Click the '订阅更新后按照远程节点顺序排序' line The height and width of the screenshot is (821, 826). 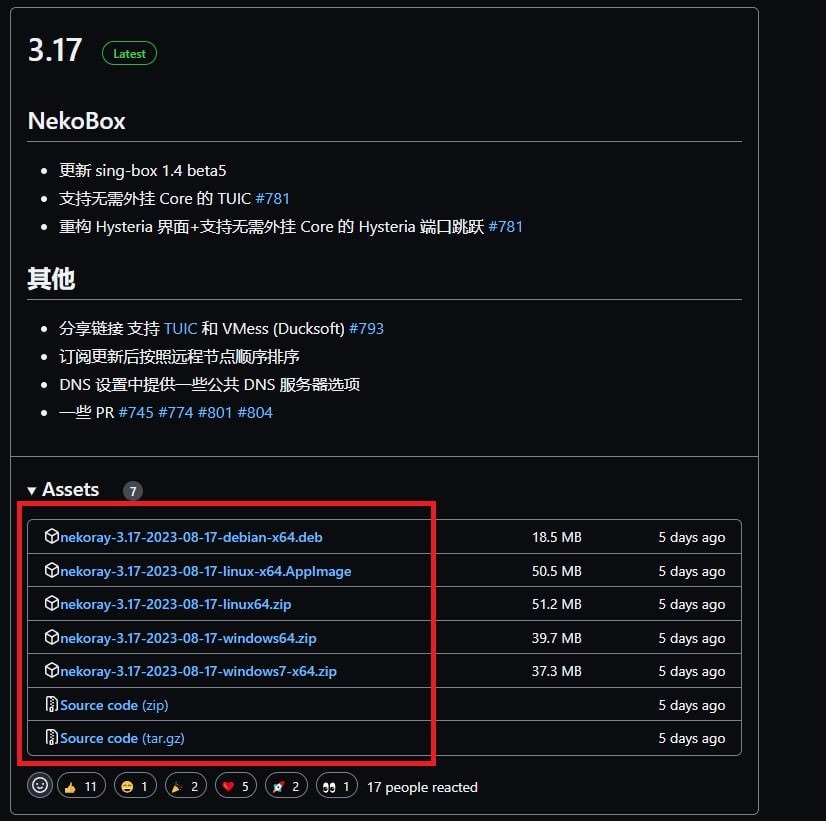coord(179,357)
